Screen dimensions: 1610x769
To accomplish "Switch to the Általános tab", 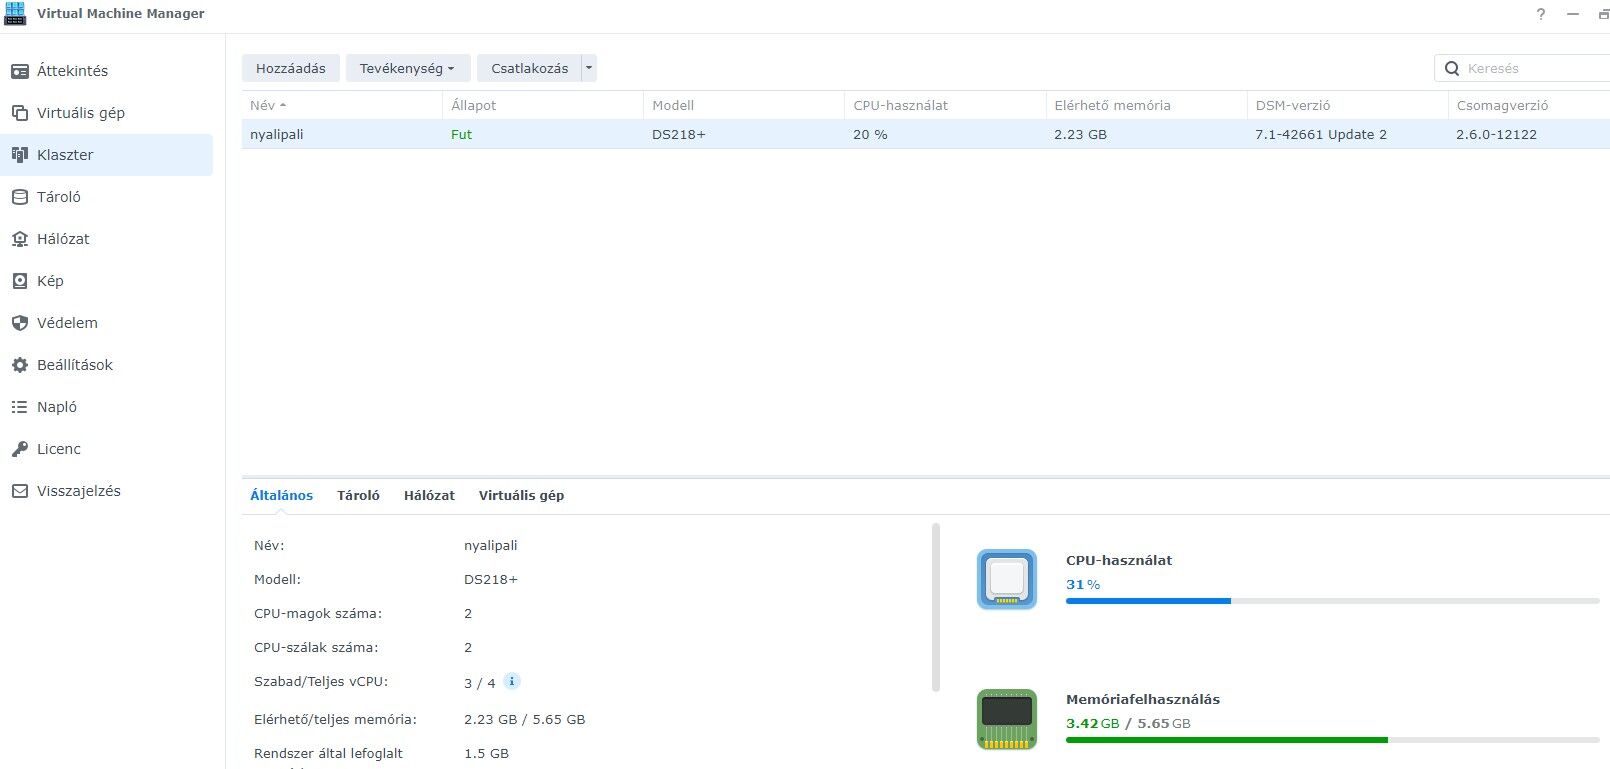I will tap(281, 495).
